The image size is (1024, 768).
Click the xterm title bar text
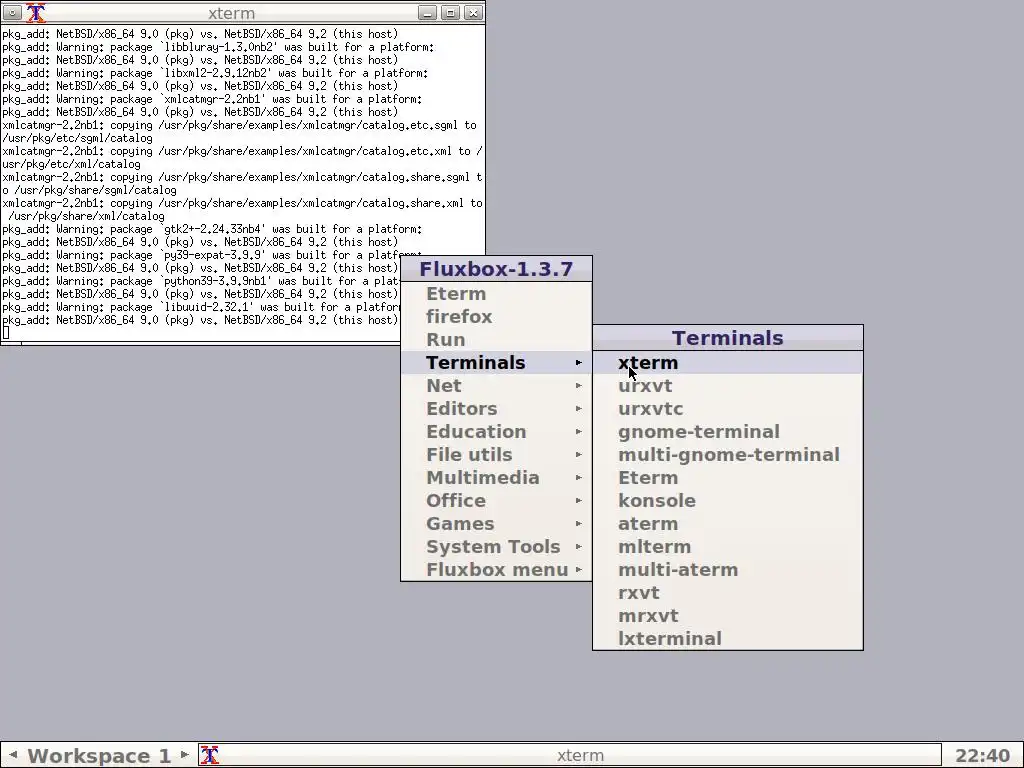(x=231, y=13)
